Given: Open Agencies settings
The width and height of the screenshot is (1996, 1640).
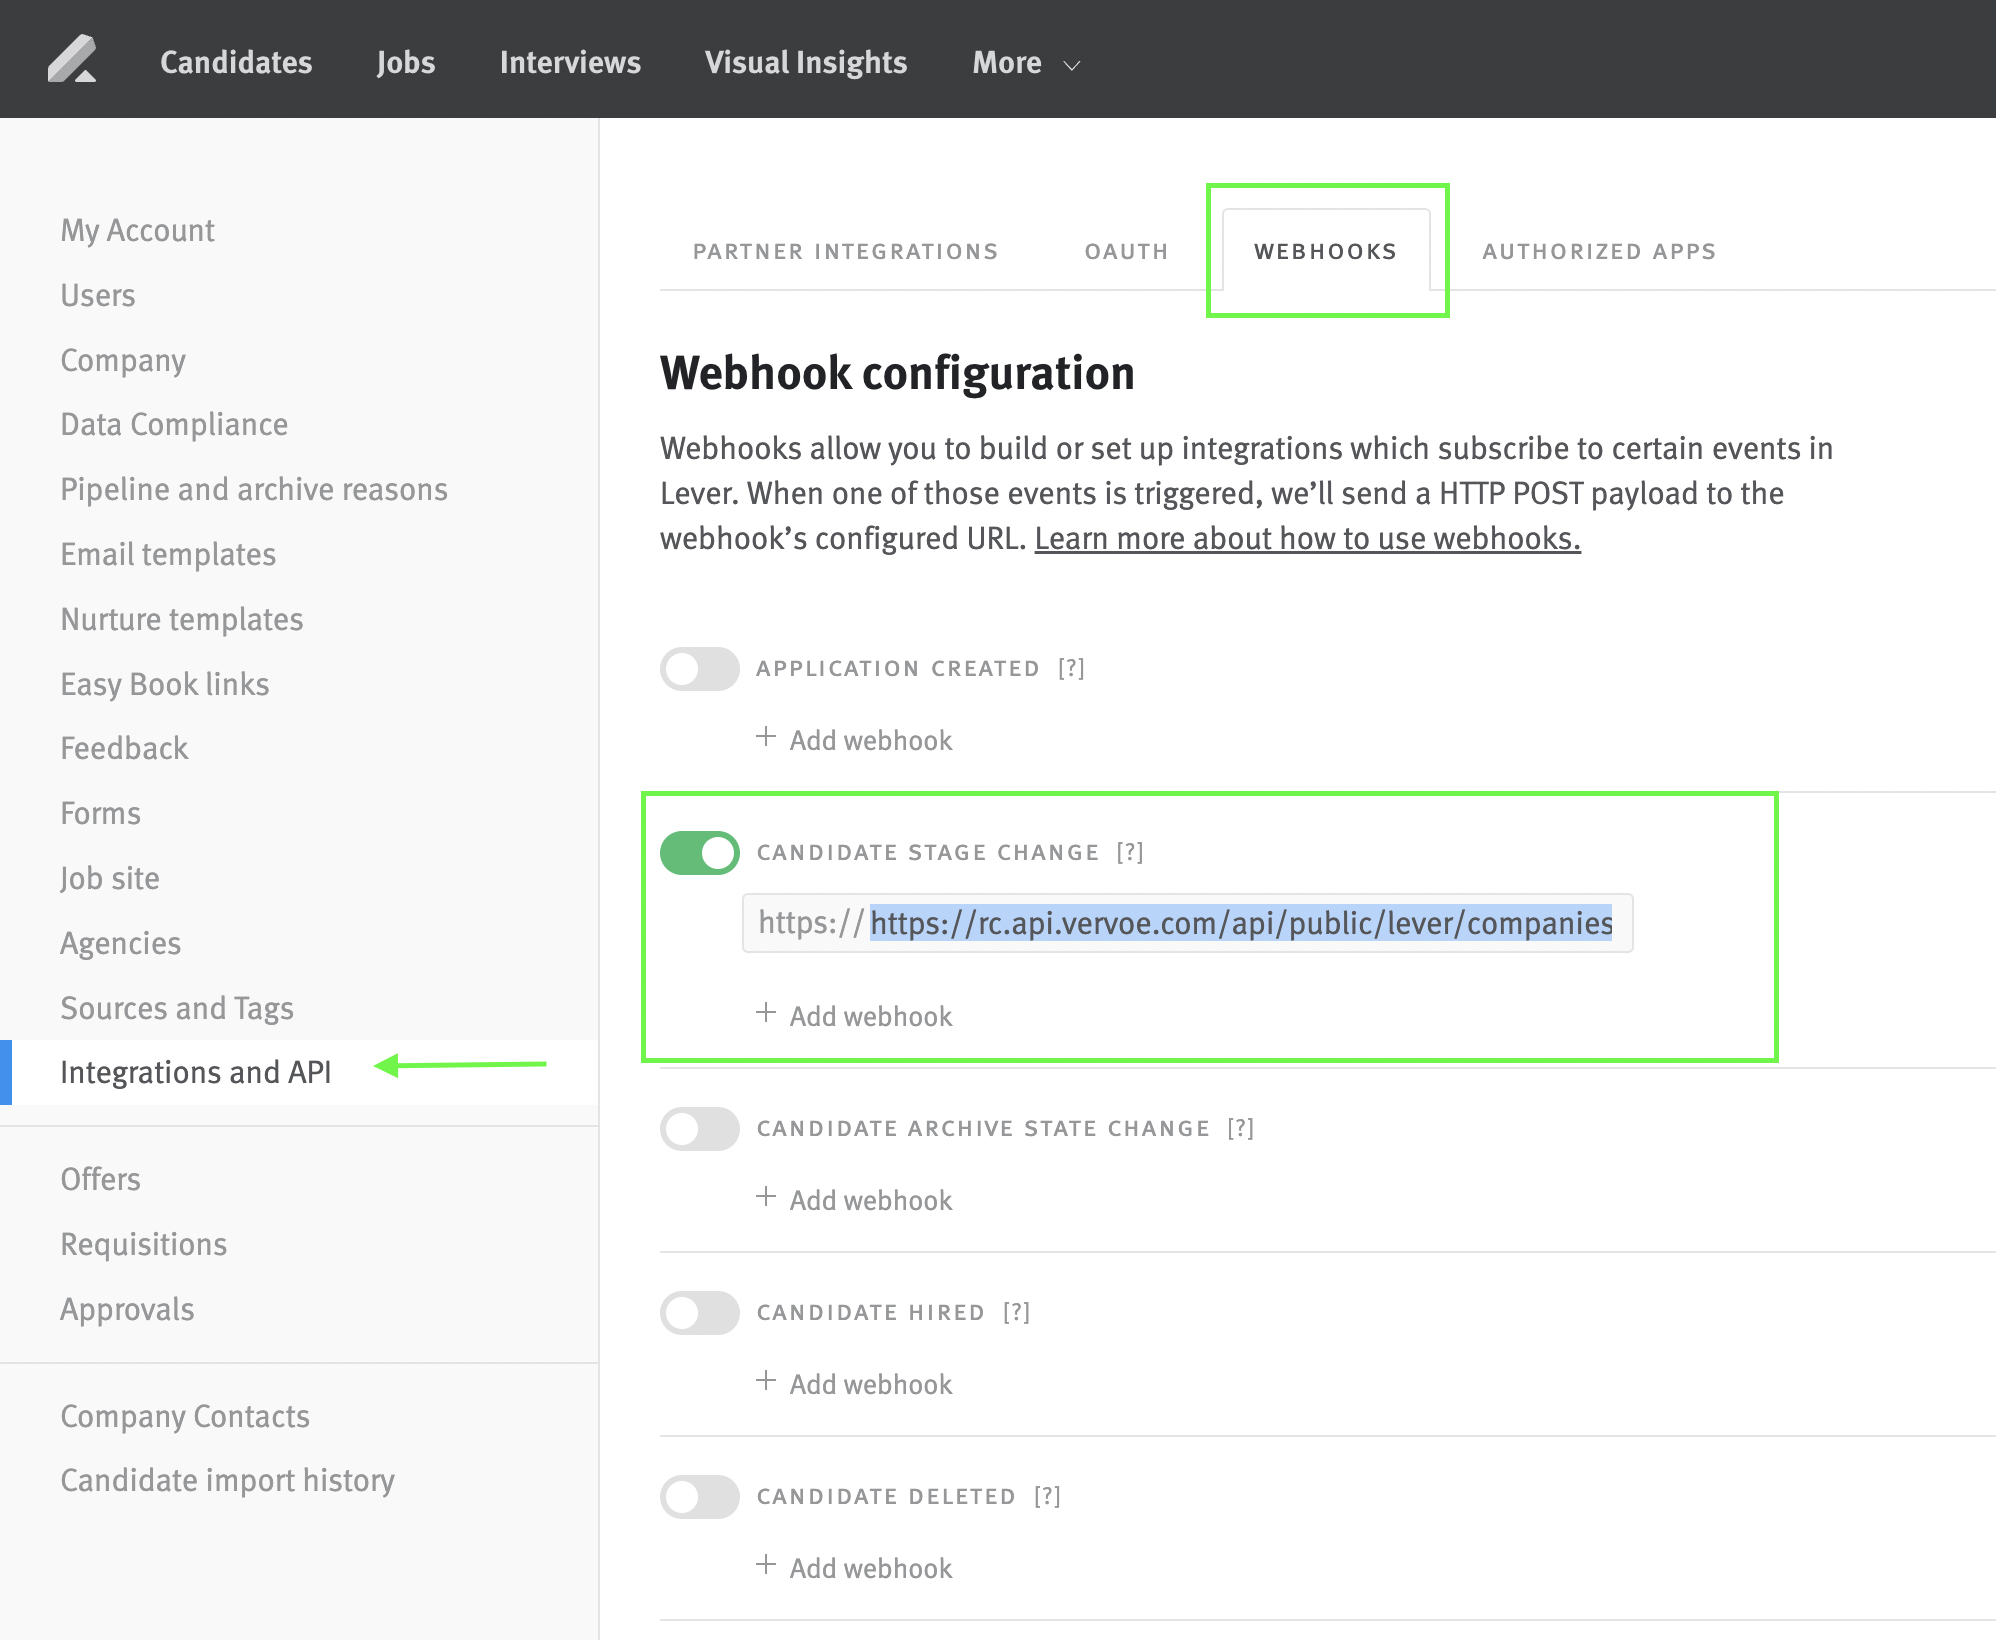Looking at the screenshot, I should 121,943.
